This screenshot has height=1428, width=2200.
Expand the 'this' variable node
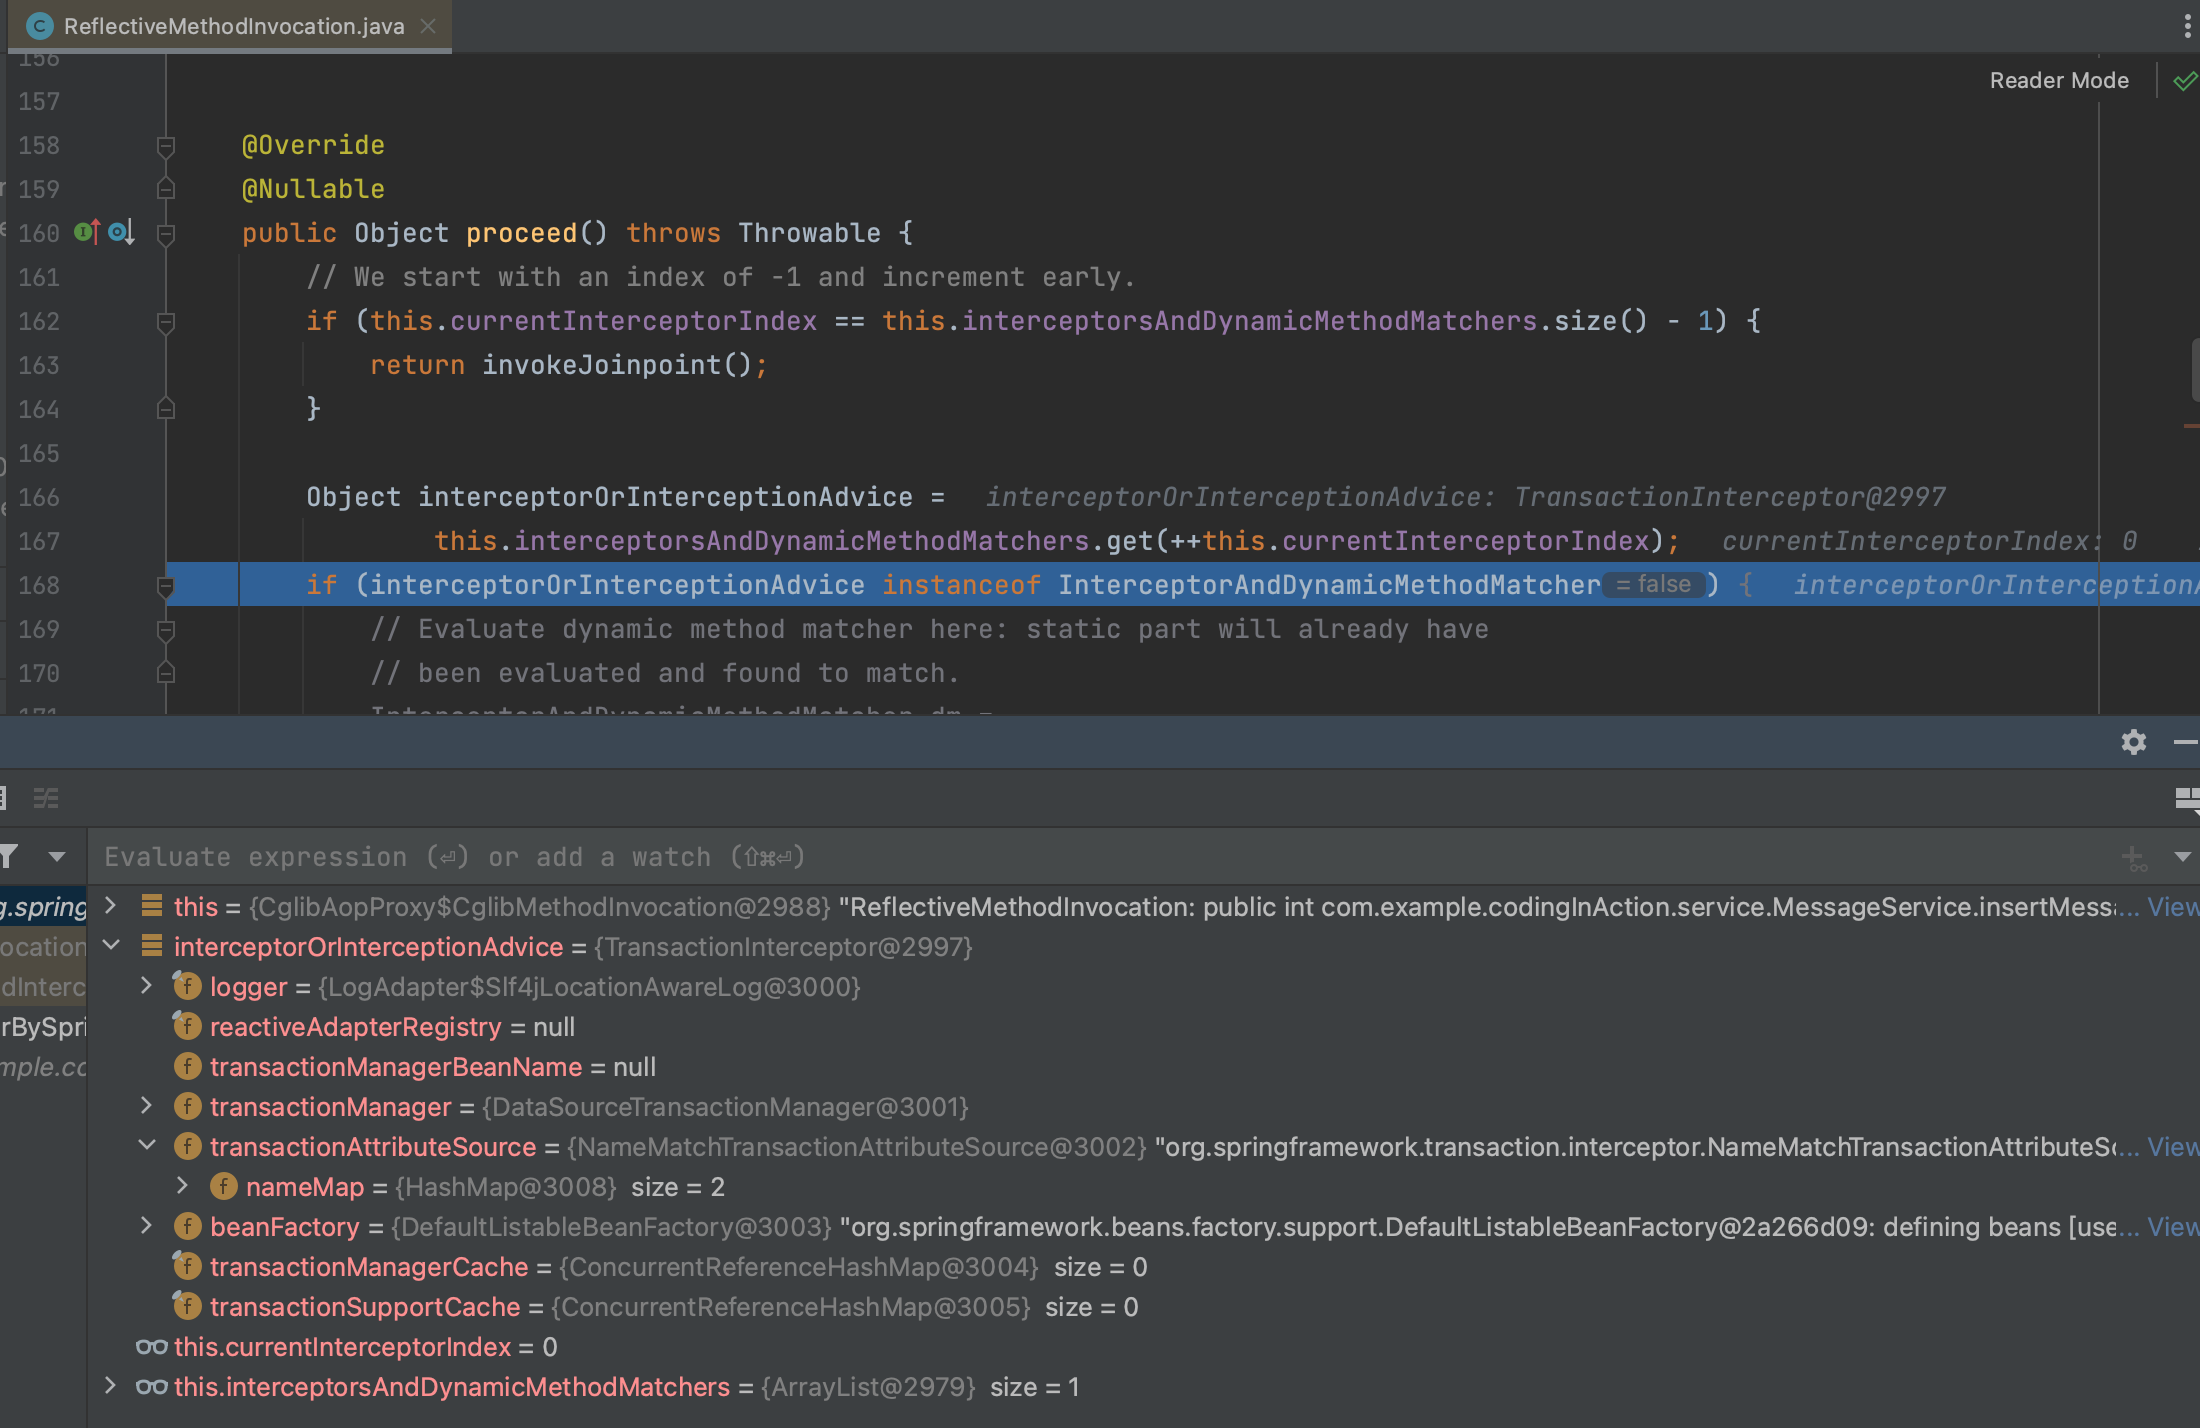[111, 906]
